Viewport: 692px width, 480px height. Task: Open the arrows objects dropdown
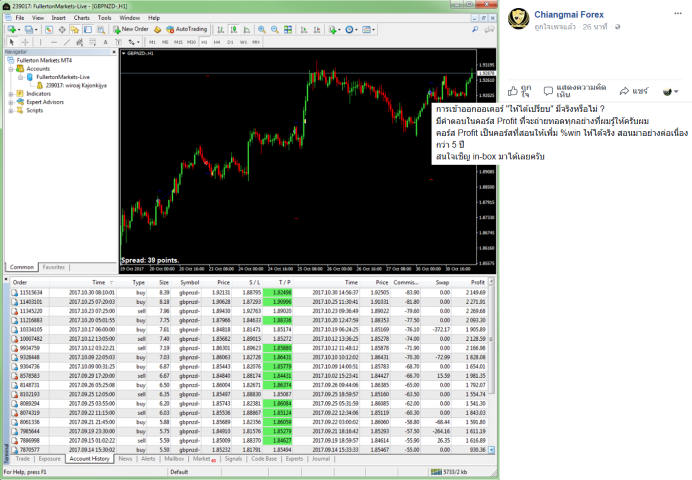[x=134, y=42]
